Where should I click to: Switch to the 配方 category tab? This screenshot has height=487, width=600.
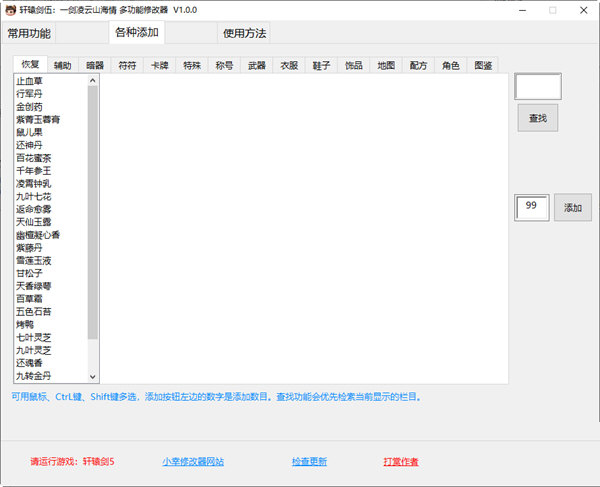(x=418, y=65)
